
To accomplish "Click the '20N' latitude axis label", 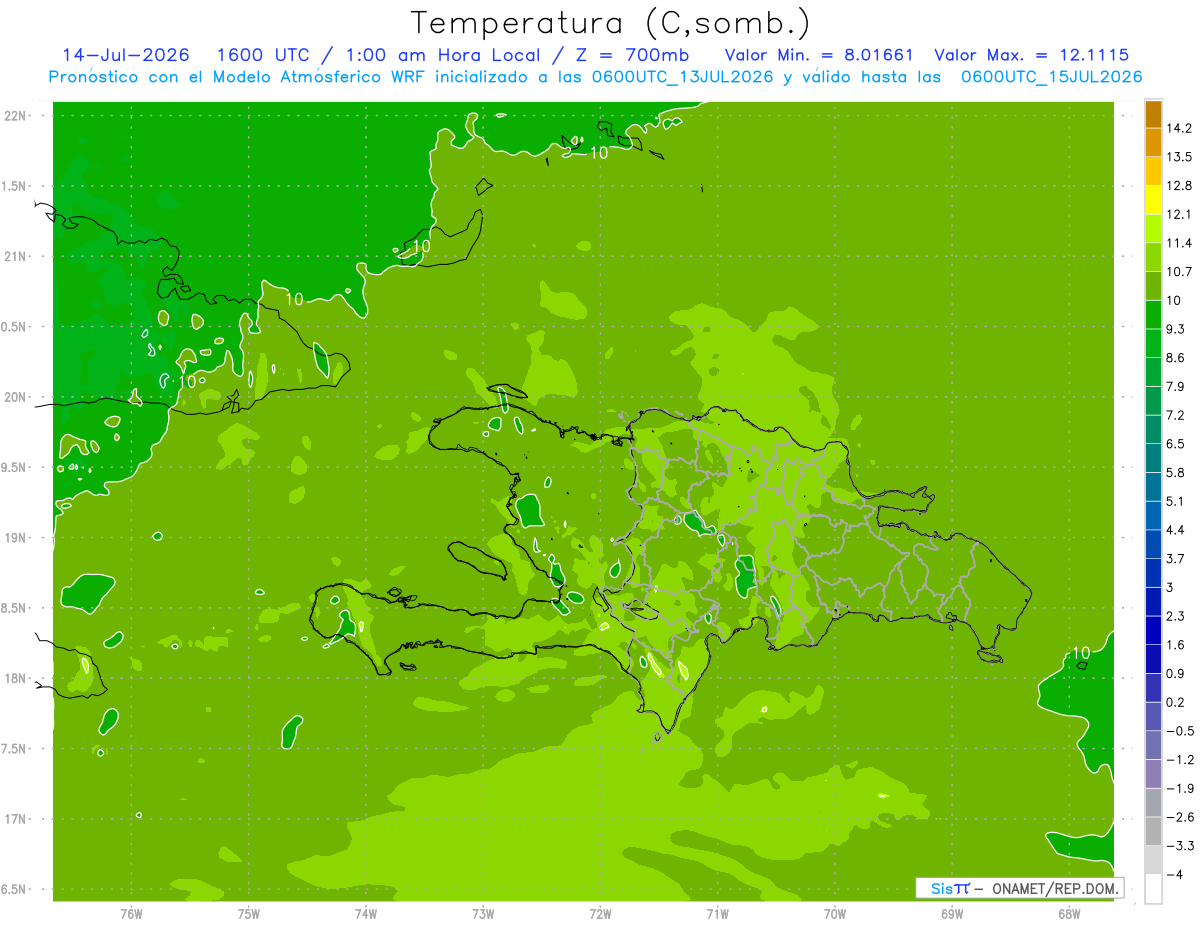I will pos(16,397).
